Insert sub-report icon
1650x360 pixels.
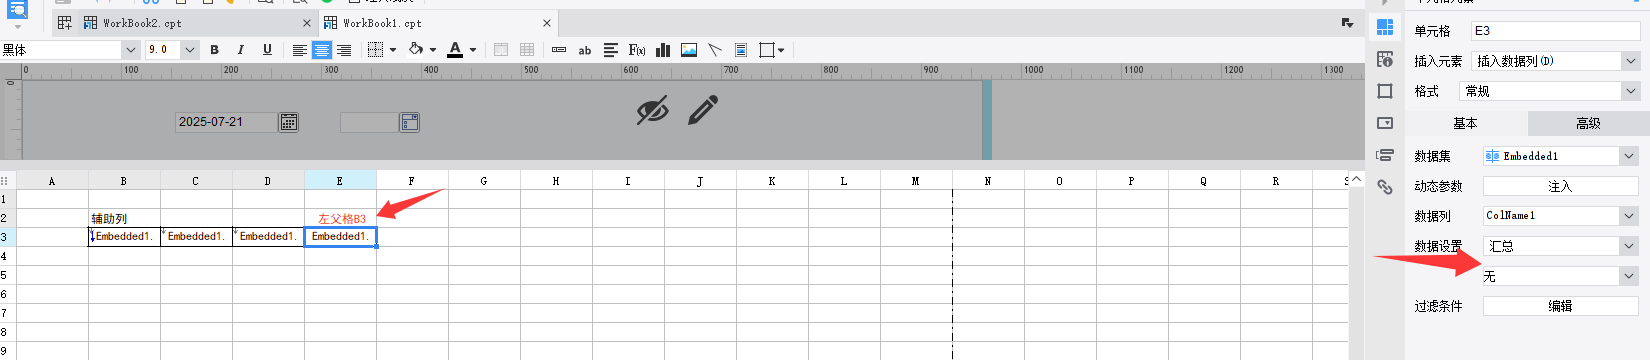click(741, 50)
